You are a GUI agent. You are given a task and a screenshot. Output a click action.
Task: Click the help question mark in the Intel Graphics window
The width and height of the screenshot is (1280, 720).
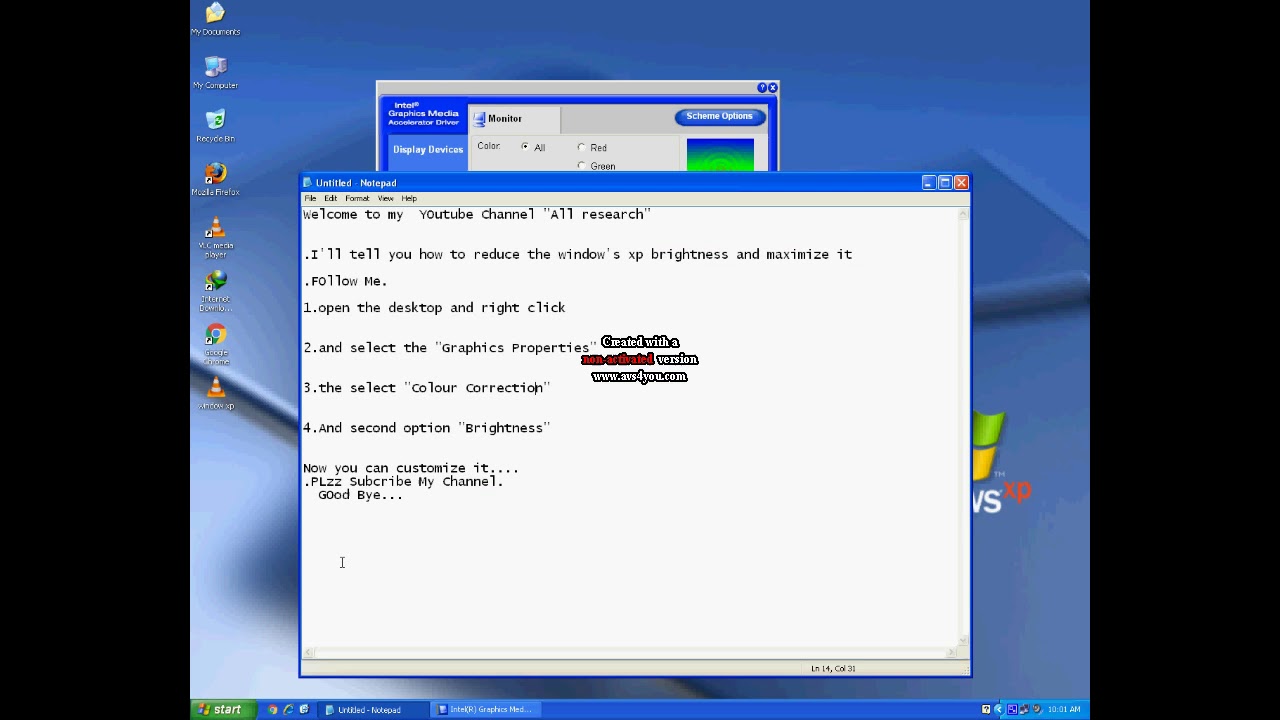click(x=762, y=88)
